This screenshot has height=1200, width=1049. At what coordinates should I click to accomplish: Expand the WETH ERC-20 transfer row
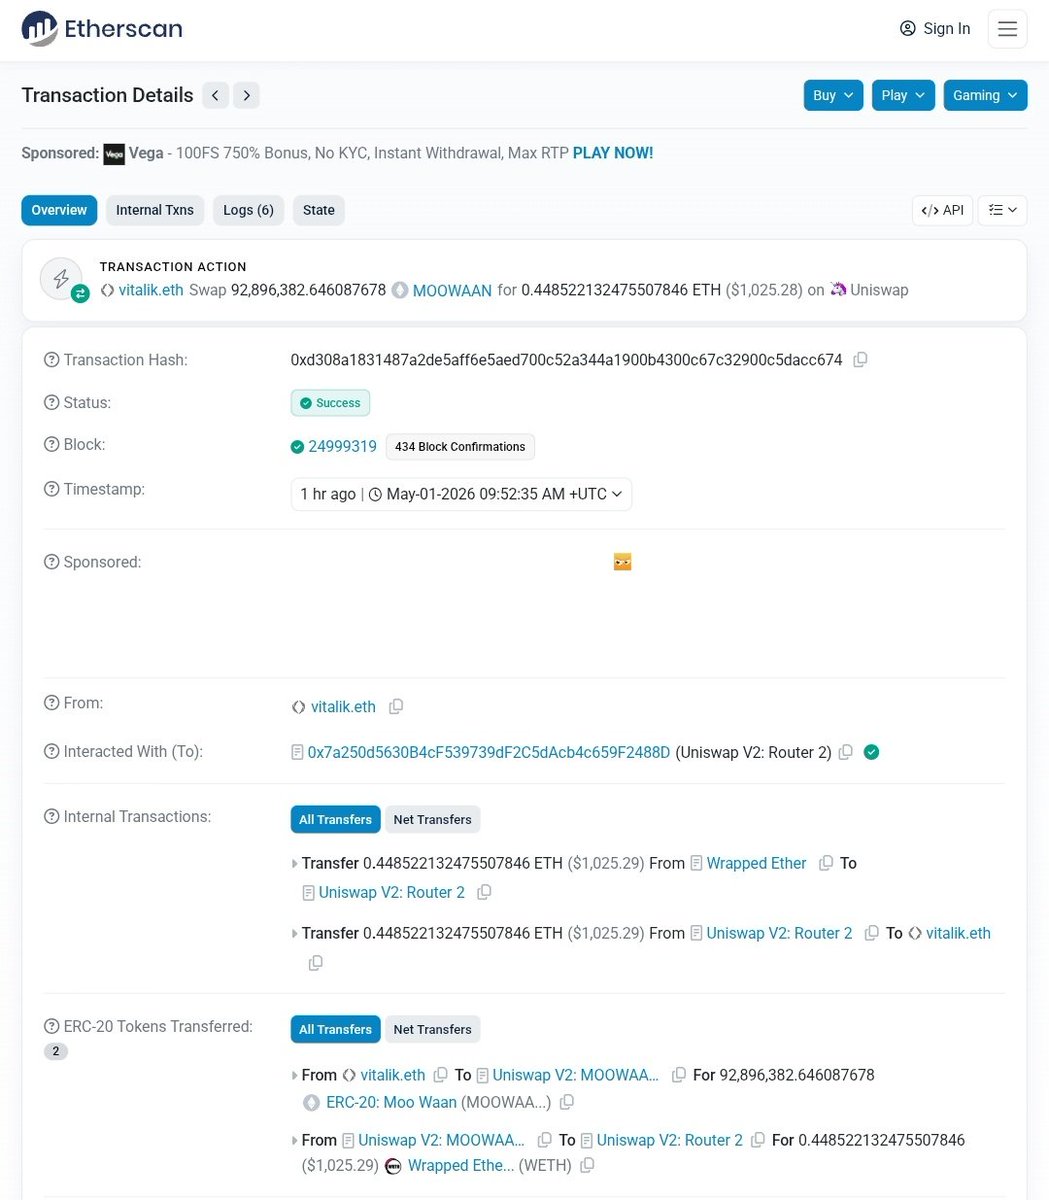294,1141
